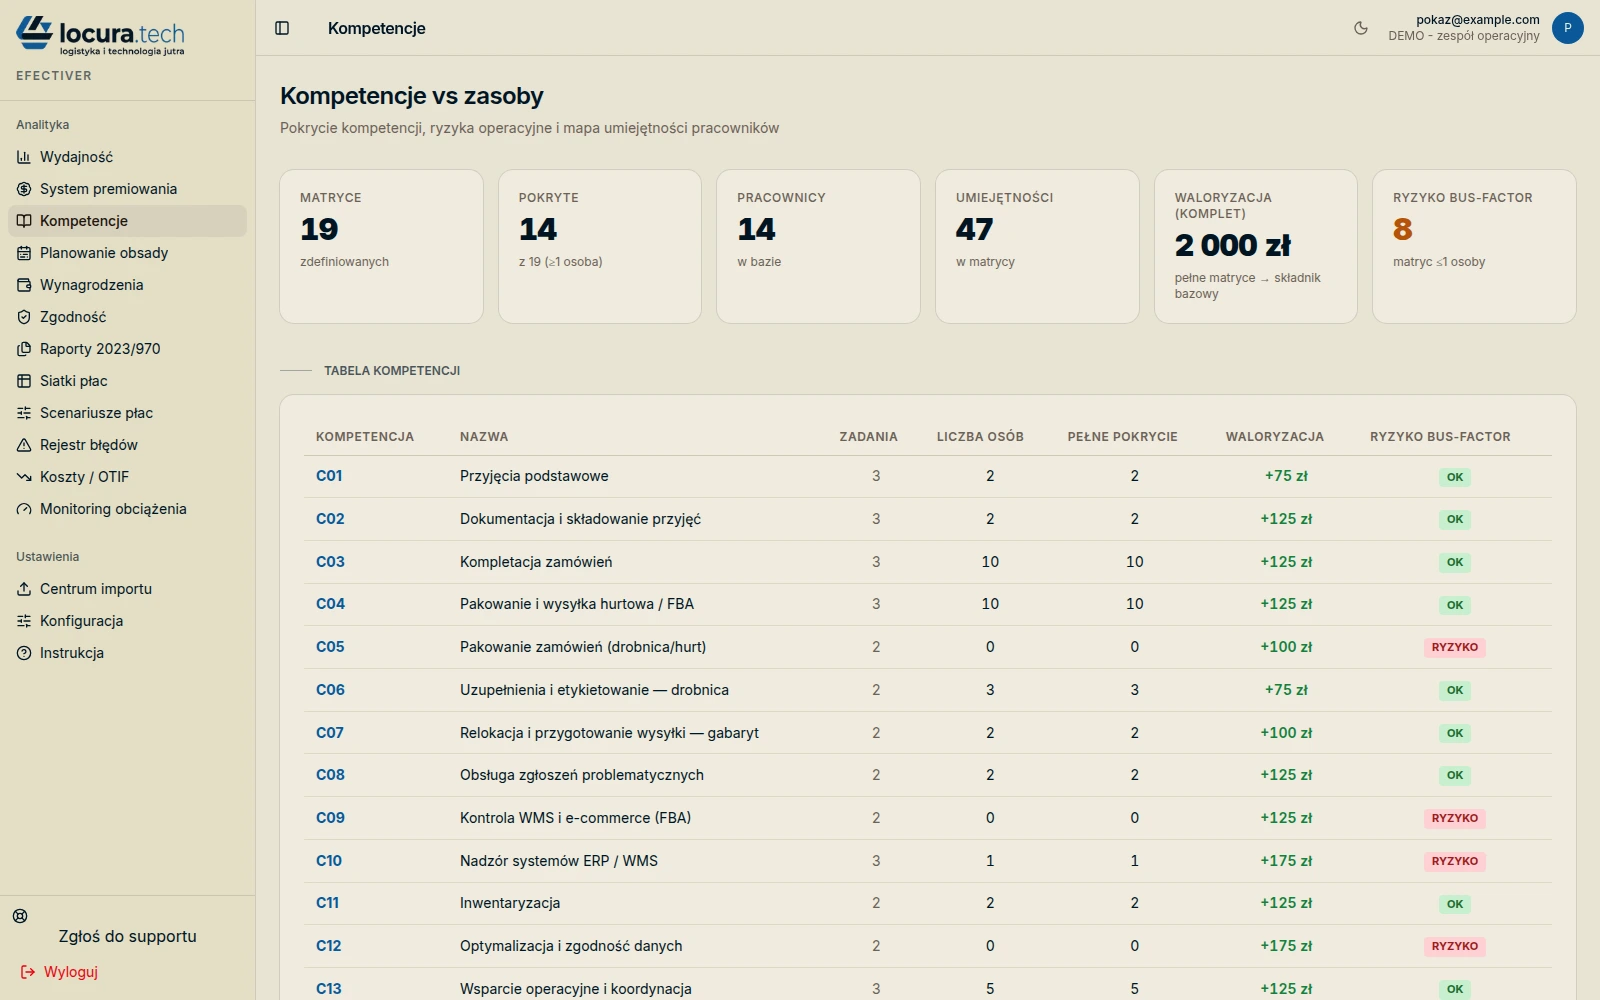Image resolution: width=1600 pixels, height=1000 pixels.
Task: Open competency C01 link
Action: click(x=329, y=476)
